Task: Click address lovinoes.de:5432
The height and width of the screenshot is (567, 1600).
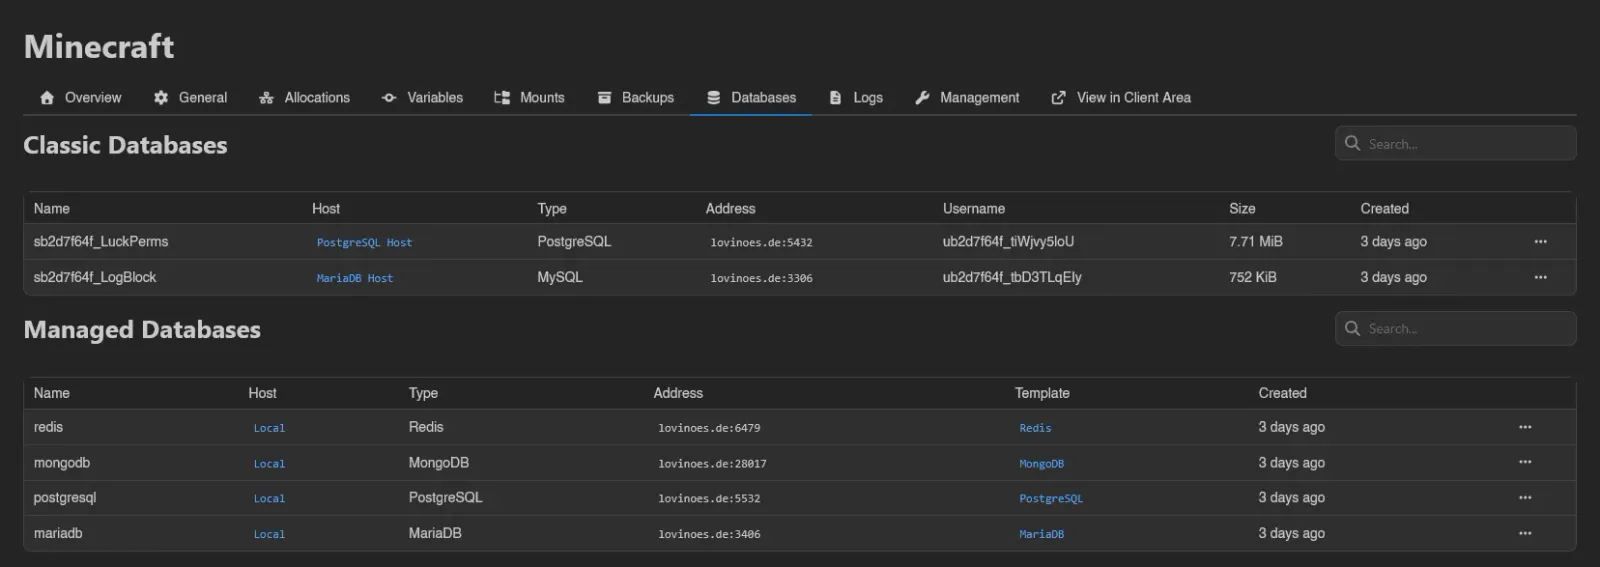Action: click(761, 243)
